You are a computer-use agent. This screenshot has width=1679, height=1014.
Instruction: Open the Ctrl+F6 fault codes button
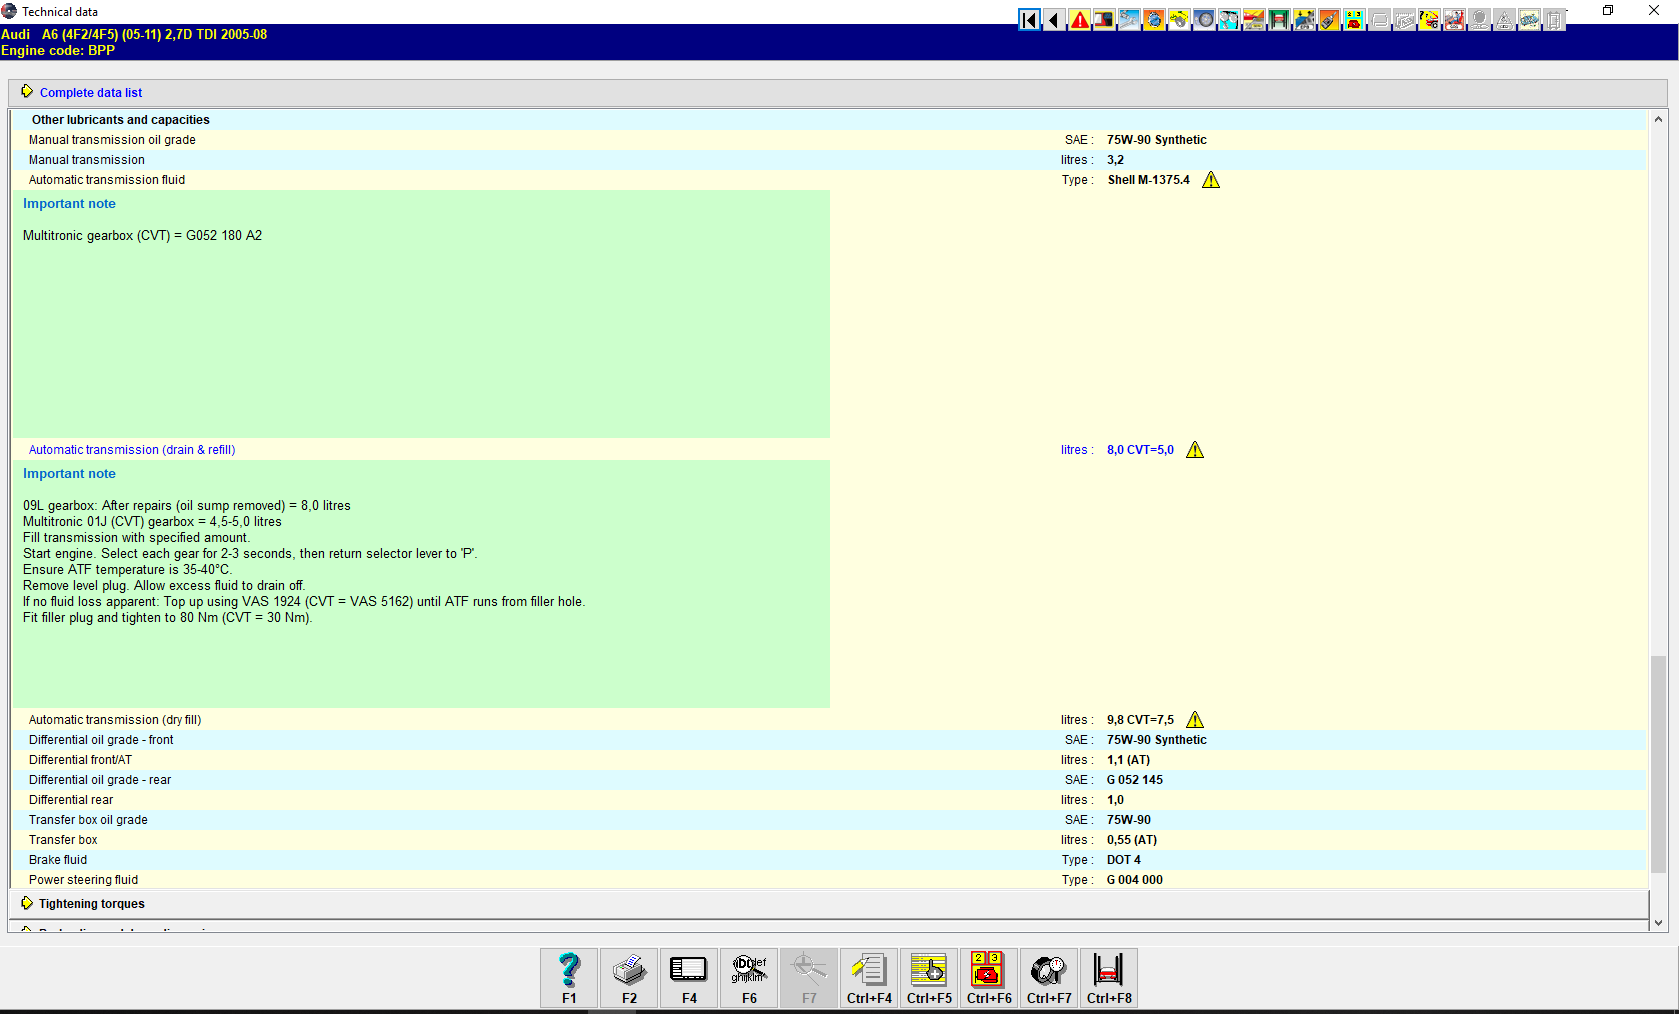coord(989,977)
